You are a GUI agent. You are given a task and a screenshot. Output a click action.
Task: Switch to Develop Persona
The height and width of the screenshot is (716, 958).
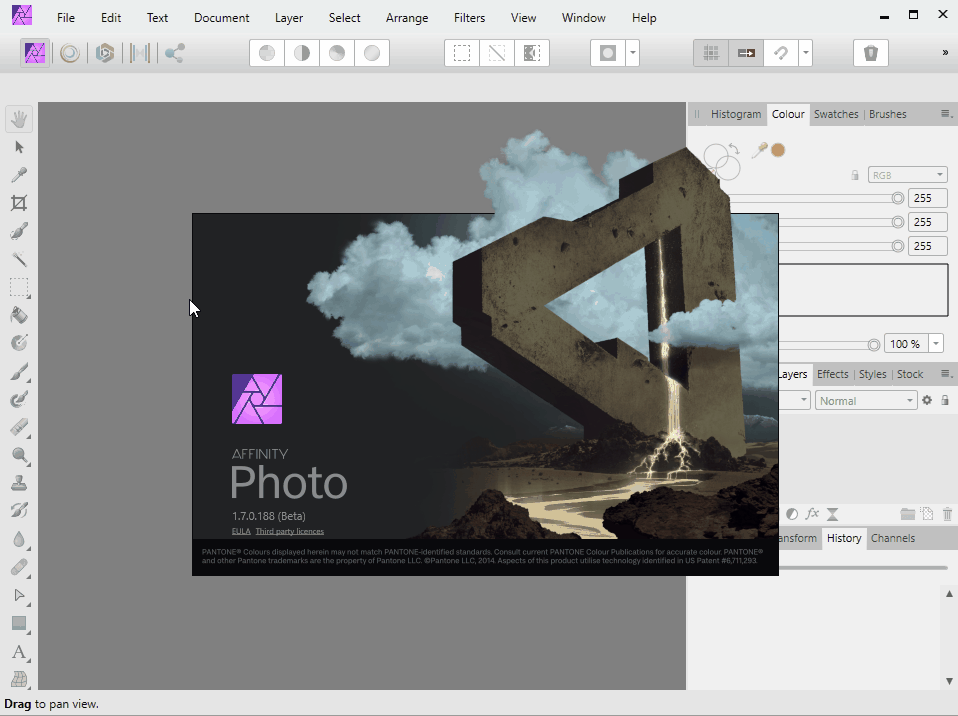(x=104, y=53)
